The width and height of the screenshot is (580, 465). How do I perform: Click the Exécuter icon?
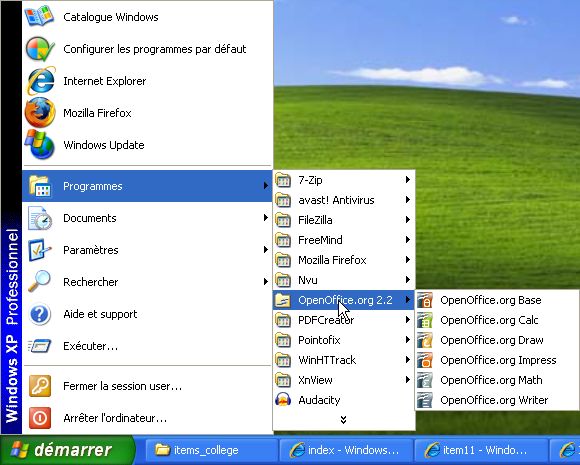coord(39,346)
